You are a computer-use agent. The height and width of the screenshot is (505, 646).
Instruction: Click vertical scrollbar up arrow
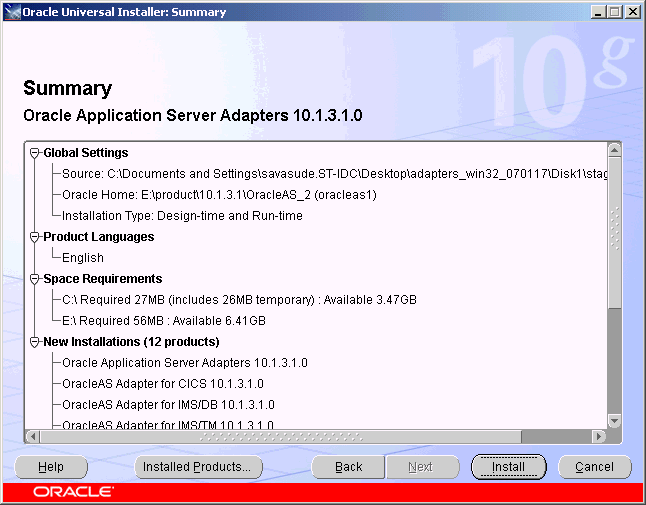[614, 150]
